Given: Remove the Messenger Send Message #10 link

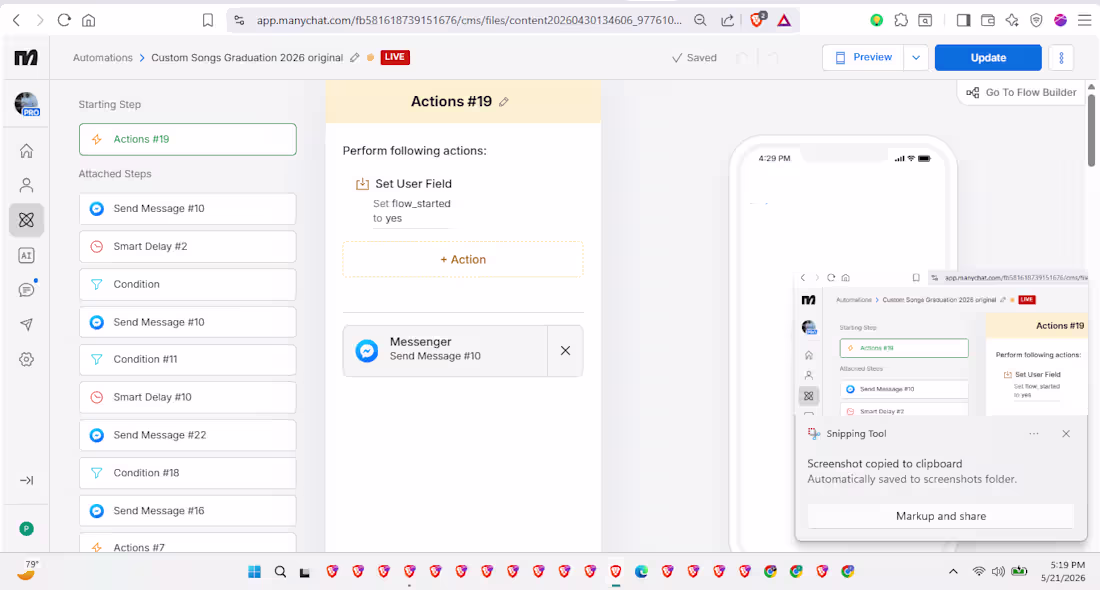Looking at the screenshot, I should click(x=565, y=351).
